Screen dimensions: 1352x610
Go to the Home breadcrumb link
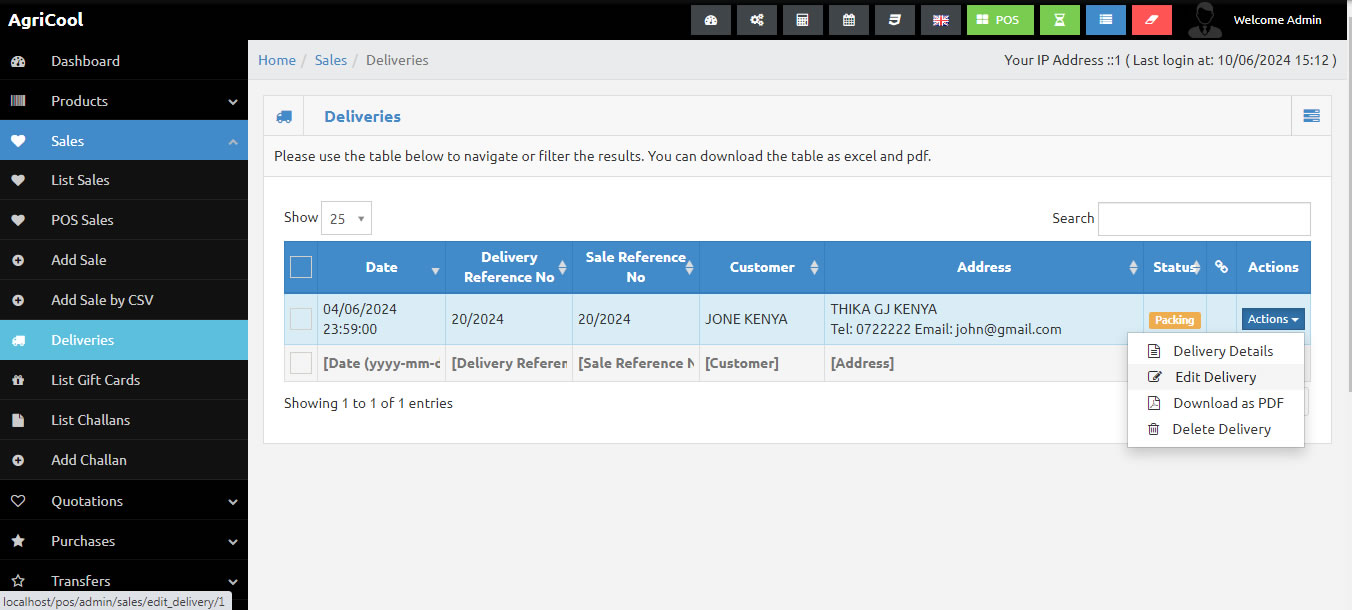(x=277, y=60)
